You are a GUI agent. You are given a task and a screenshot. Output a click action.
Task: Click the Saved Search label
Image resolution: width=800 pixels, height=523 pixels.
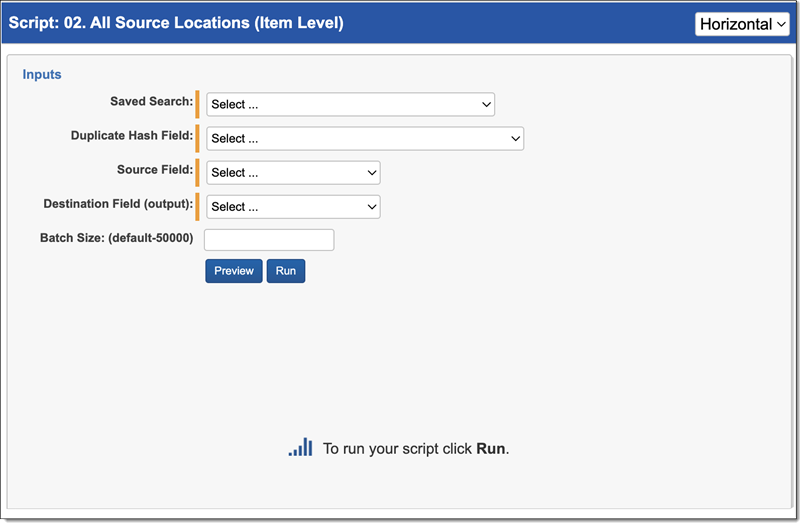pos(151,101)
